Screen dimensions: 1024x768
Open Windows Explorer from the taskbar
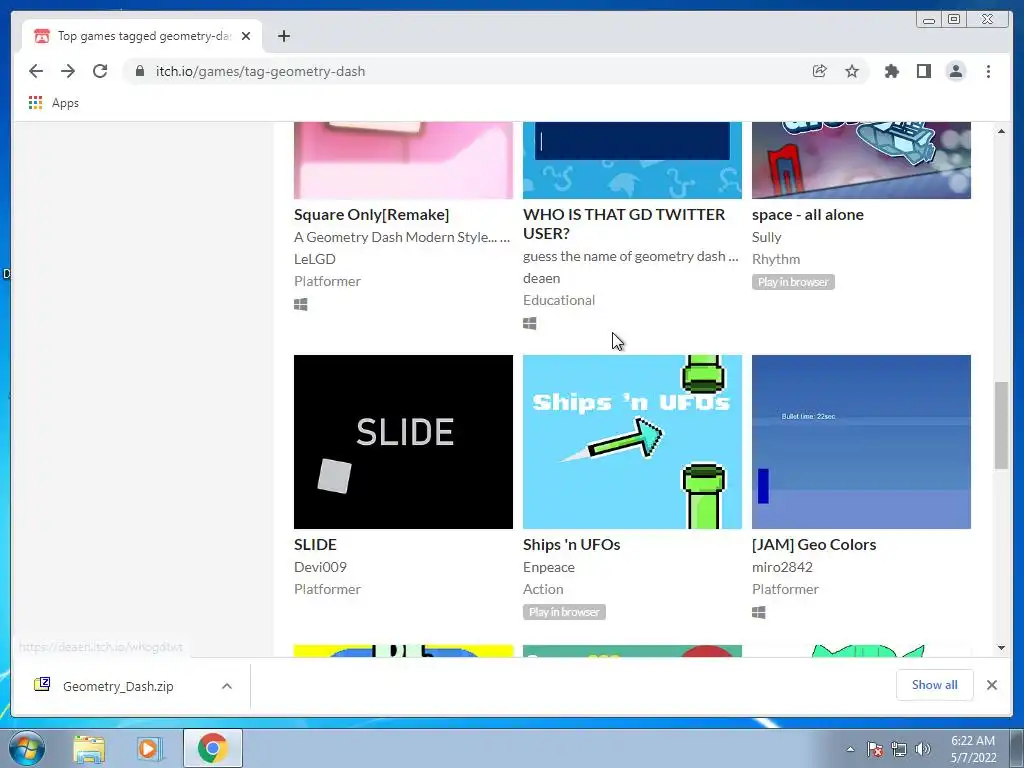pyautogui.click(x=89, y=748)
